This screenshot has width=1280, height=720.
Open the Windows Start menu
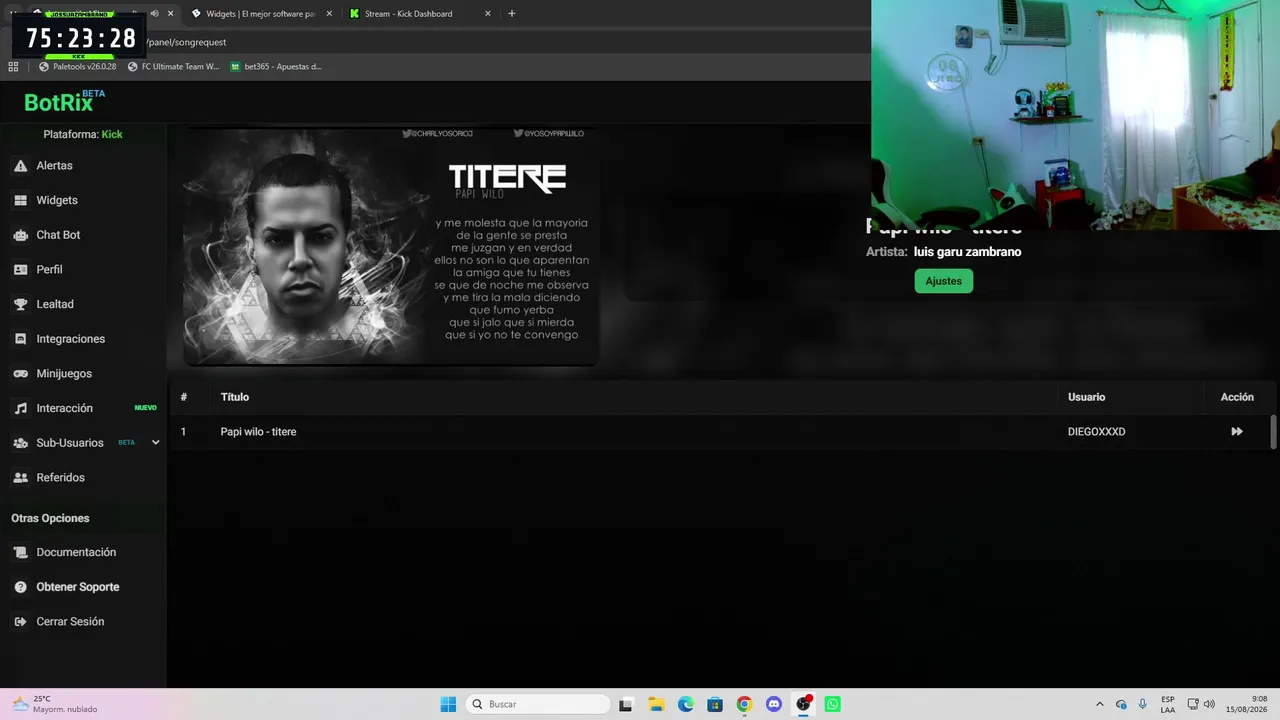click(448, 704)
